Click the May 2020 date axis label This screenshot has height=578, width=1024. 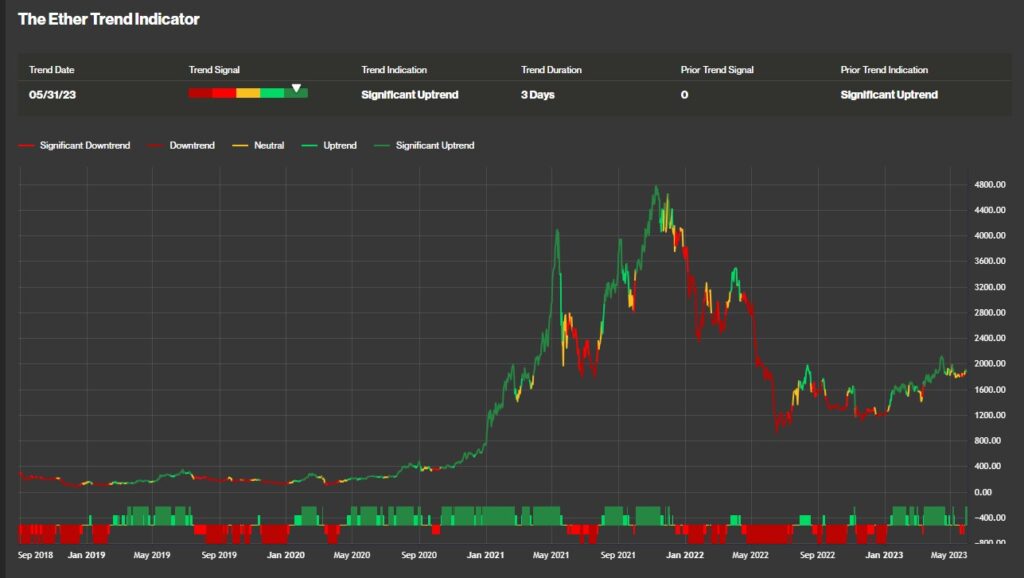[351, 555]
